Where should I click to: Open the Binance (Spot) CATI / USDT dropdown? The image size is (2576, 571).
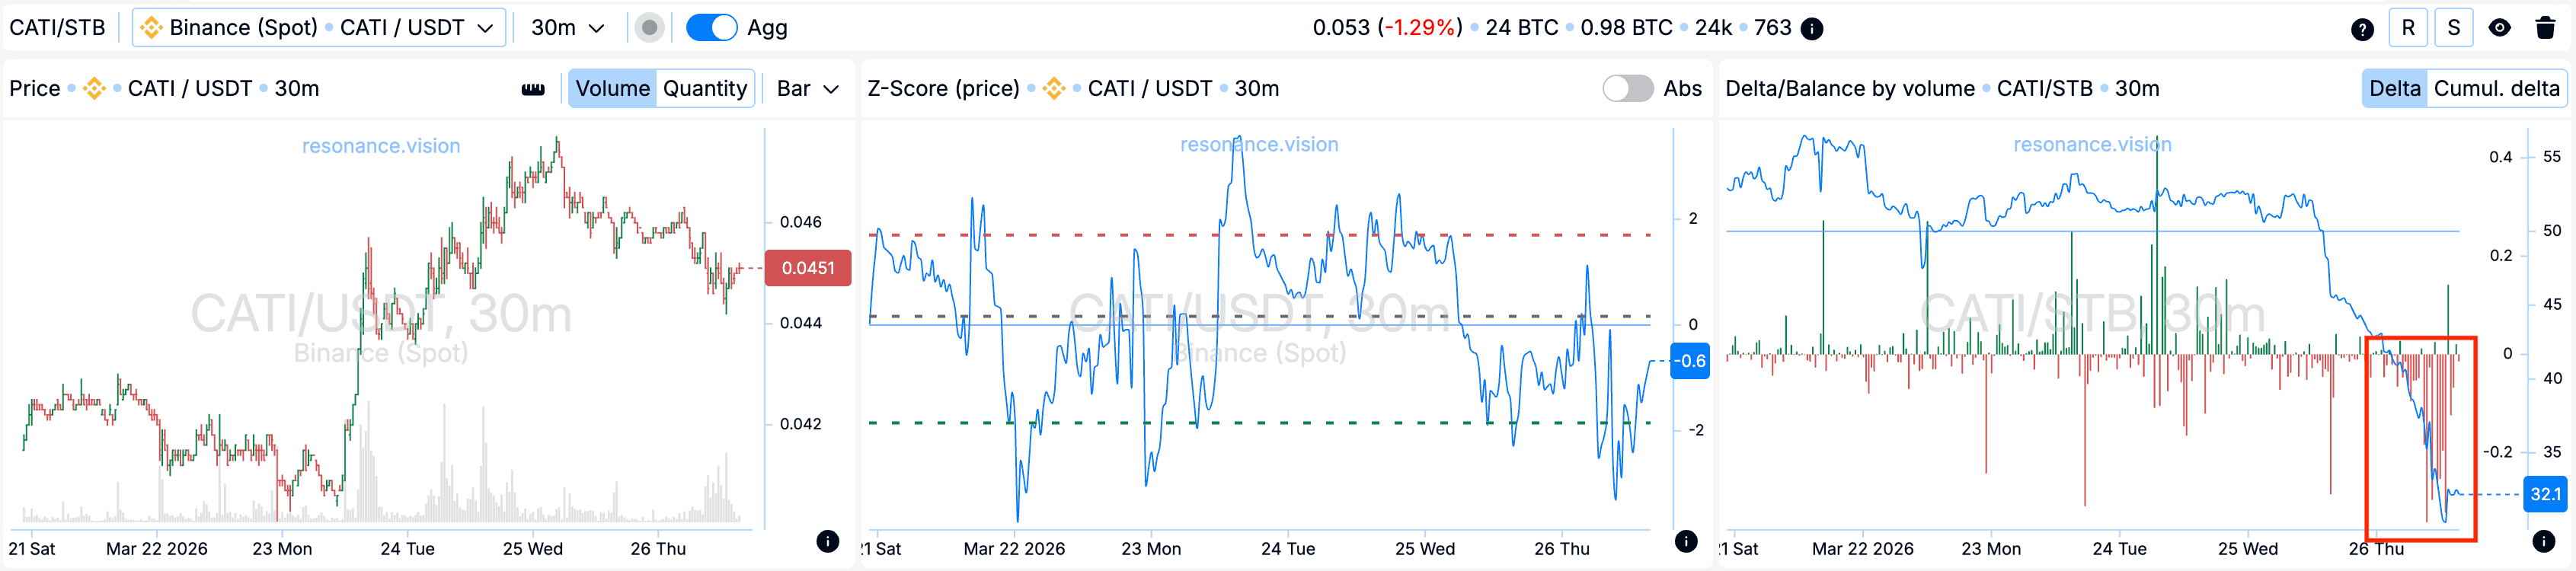(318, 28)
